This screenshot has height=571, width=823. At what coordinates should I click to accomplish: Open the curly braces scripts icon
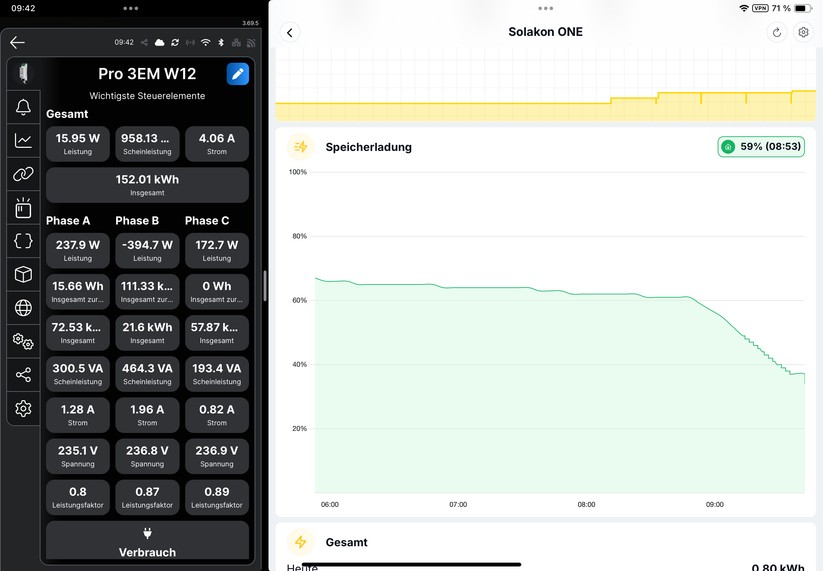pos(23,241)
